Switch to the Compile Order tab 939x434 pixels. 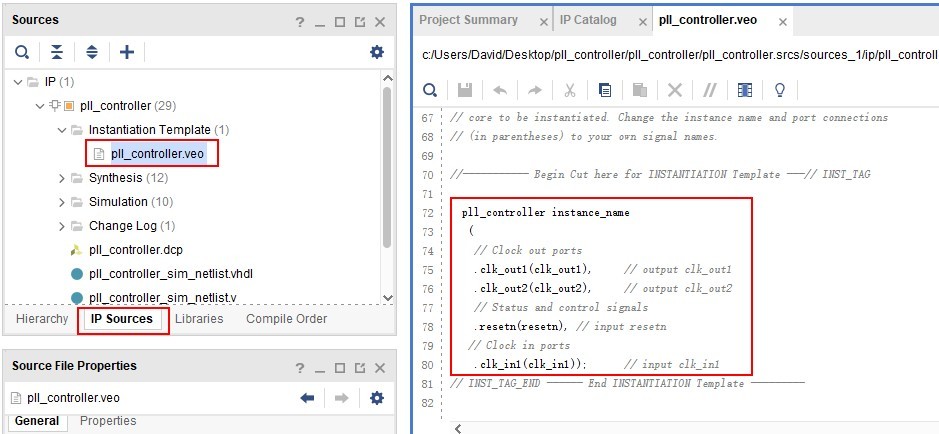[x=286, y=319]
